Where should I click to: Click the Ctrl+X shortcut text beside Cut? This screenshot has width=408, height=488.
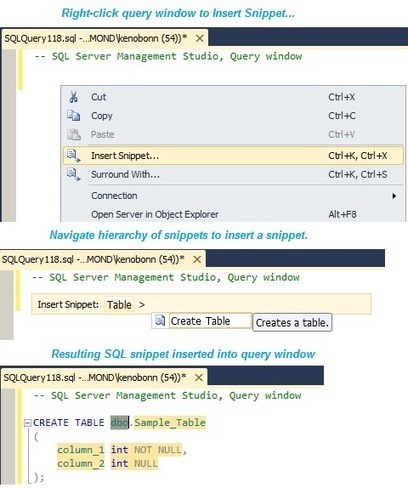point(341,97)
